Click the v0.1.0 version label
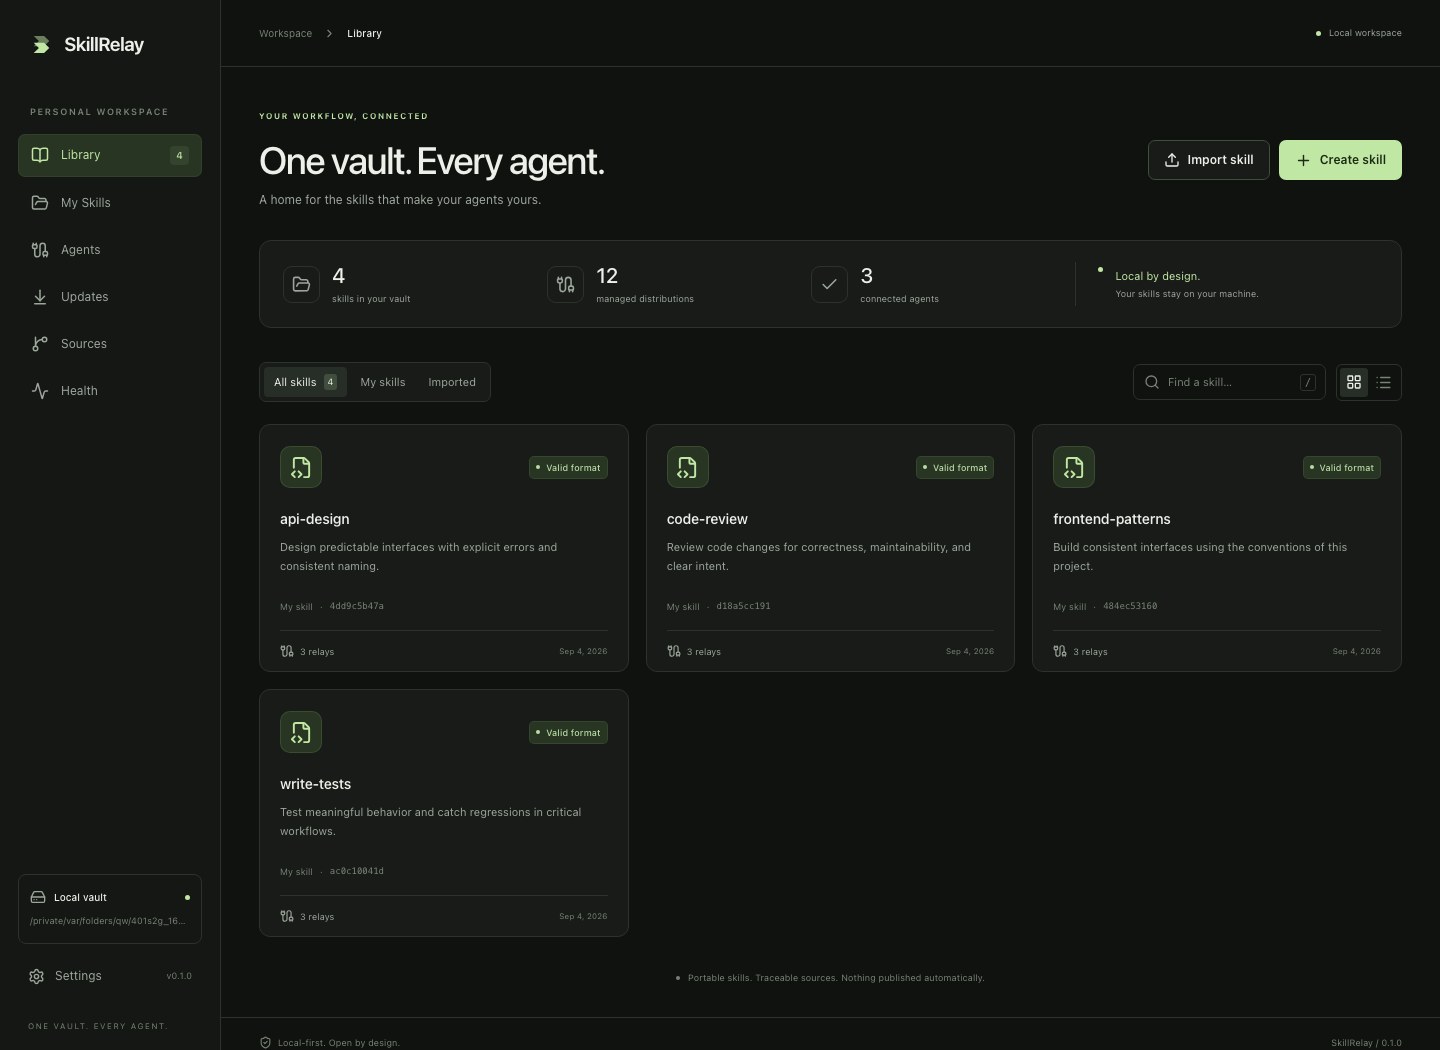The image size is (1440, 1050). click(x=179, y=976)
